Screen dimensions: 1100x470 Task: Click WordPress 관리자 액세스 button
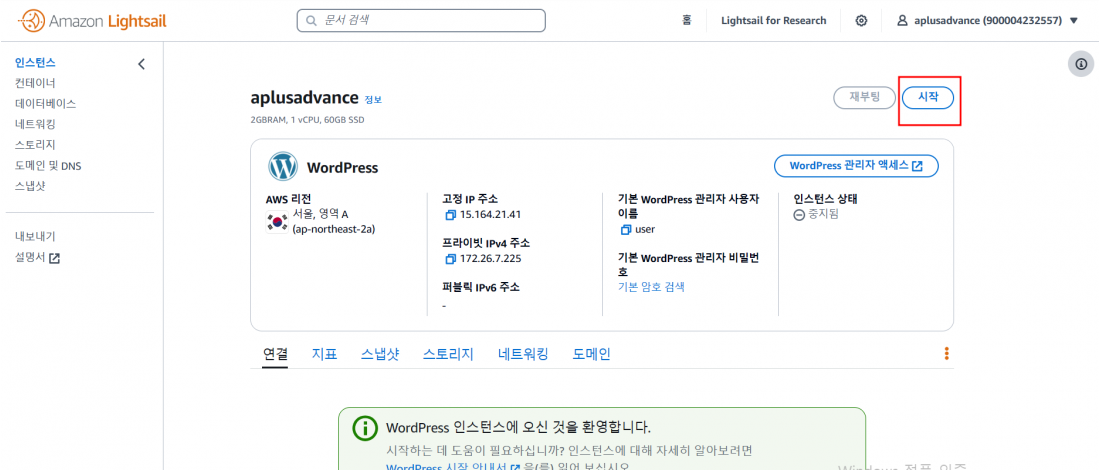tap(857, 166)
